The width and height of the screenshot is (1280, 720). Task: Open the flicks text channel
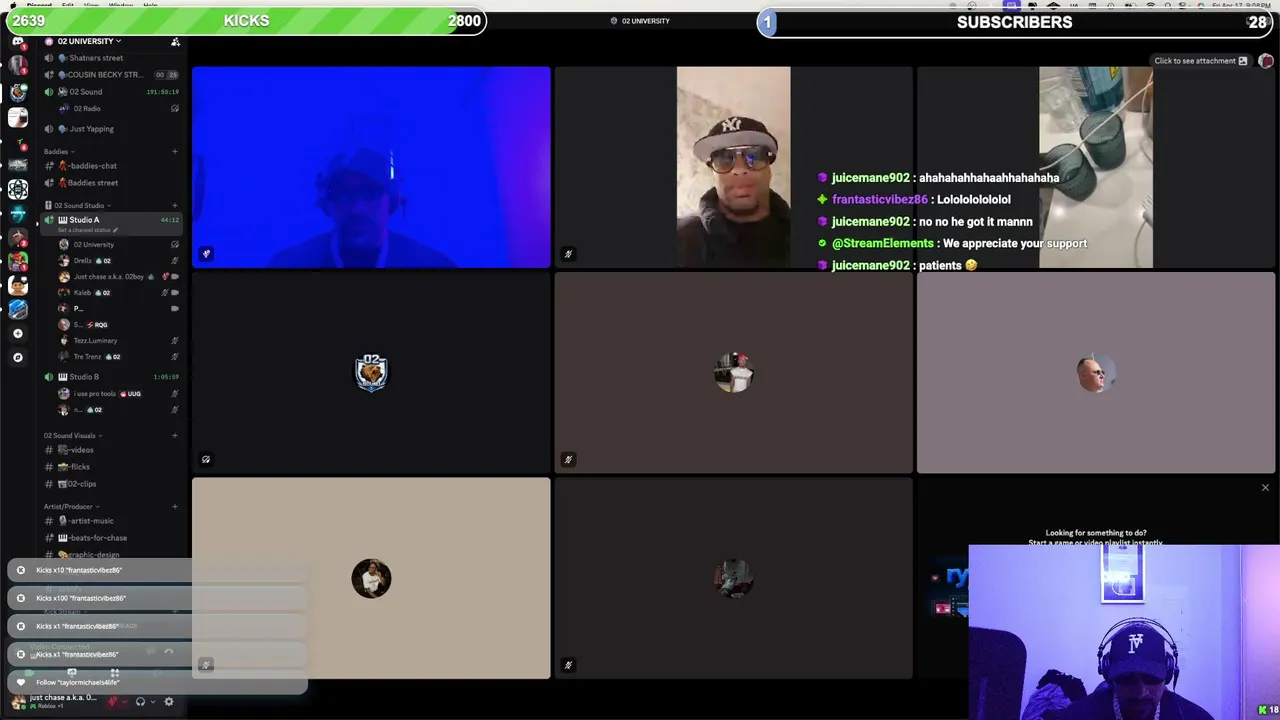[x=111, y=467]
